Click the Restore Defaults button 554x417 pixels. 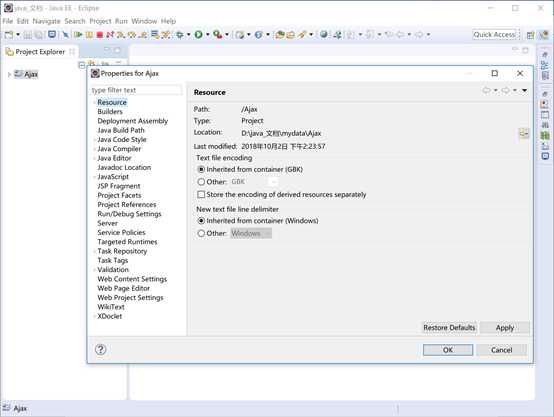click(x=449, y=328)
